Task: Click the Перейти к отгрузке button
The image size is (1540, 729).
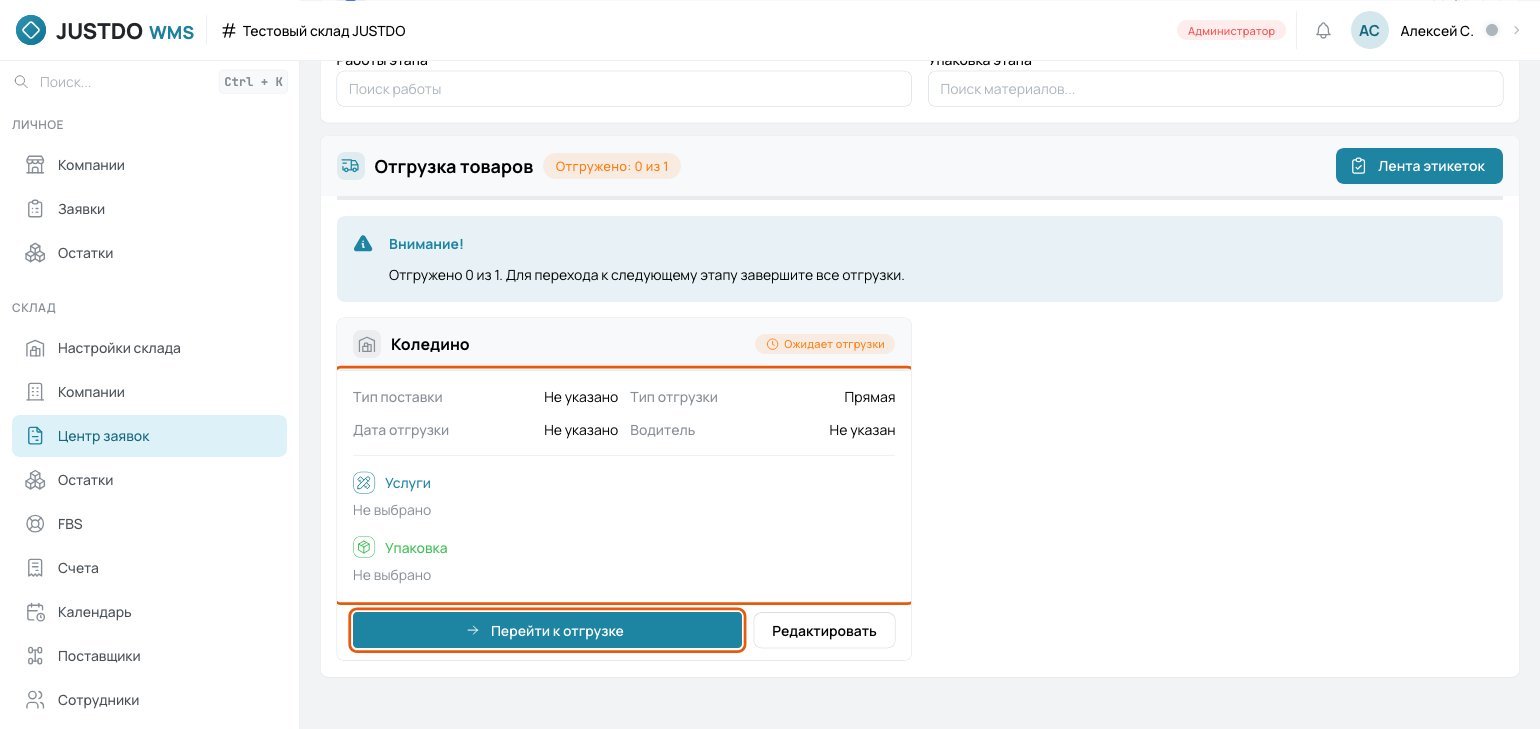Action: point(547,631)
